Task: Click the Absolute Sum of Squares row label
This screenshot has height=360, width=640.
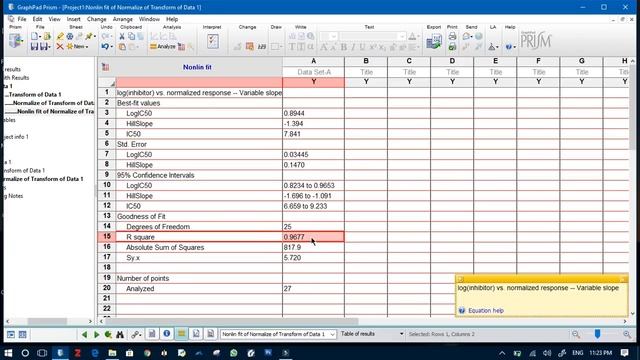Action: pos(165,247)
